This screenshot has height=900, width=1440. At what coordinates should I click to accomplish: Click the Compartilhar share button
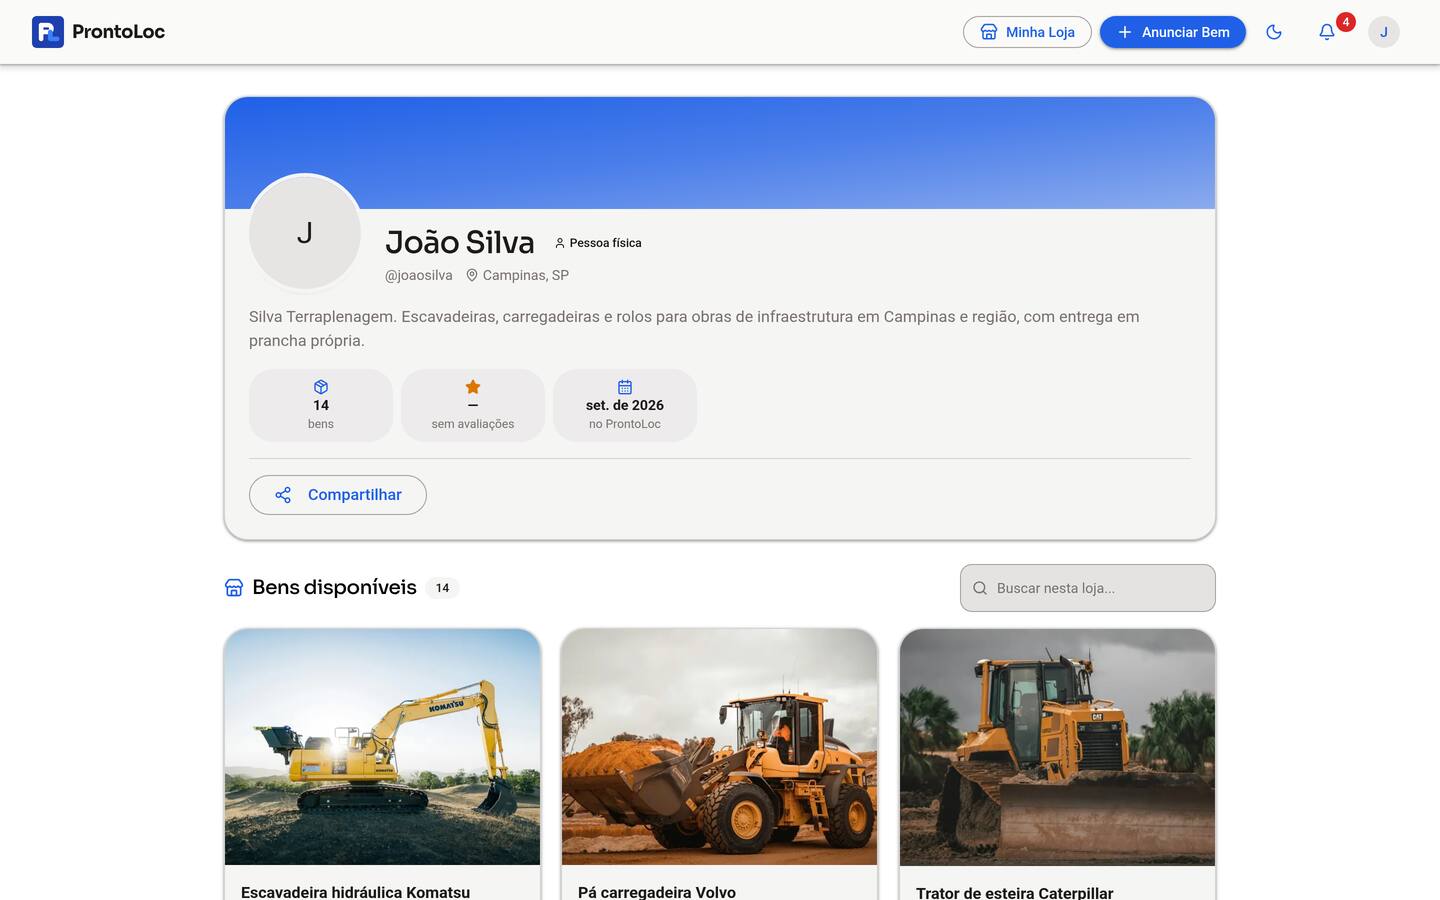(338, 495)
